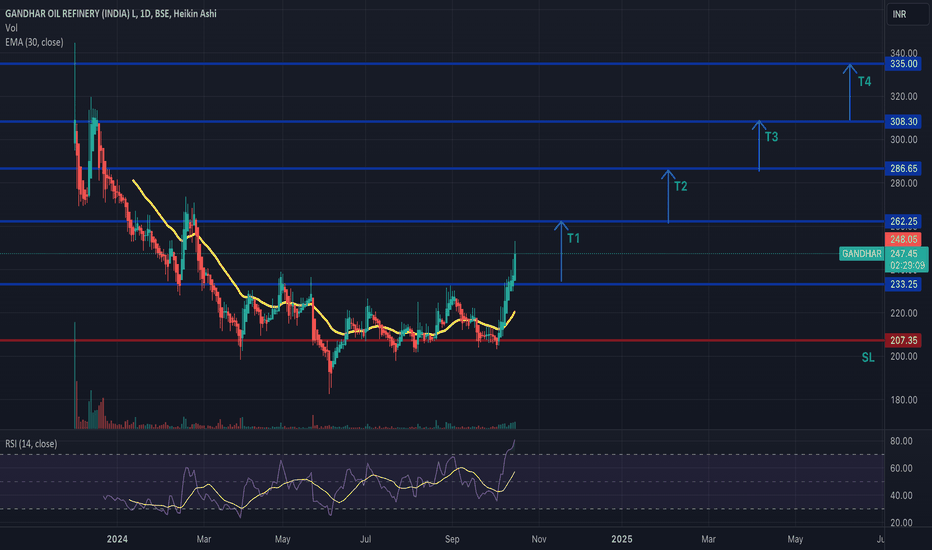Click the 2024 label on time axis
Image resolution: width=932 pixels, height=550 pixels.
pos(117,539)
